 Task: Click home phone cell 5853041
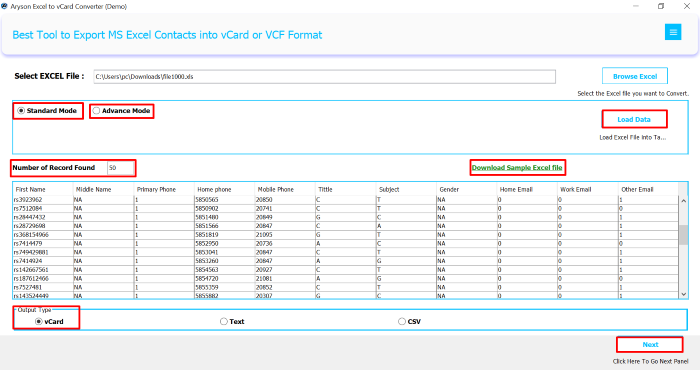pos(225,252)
